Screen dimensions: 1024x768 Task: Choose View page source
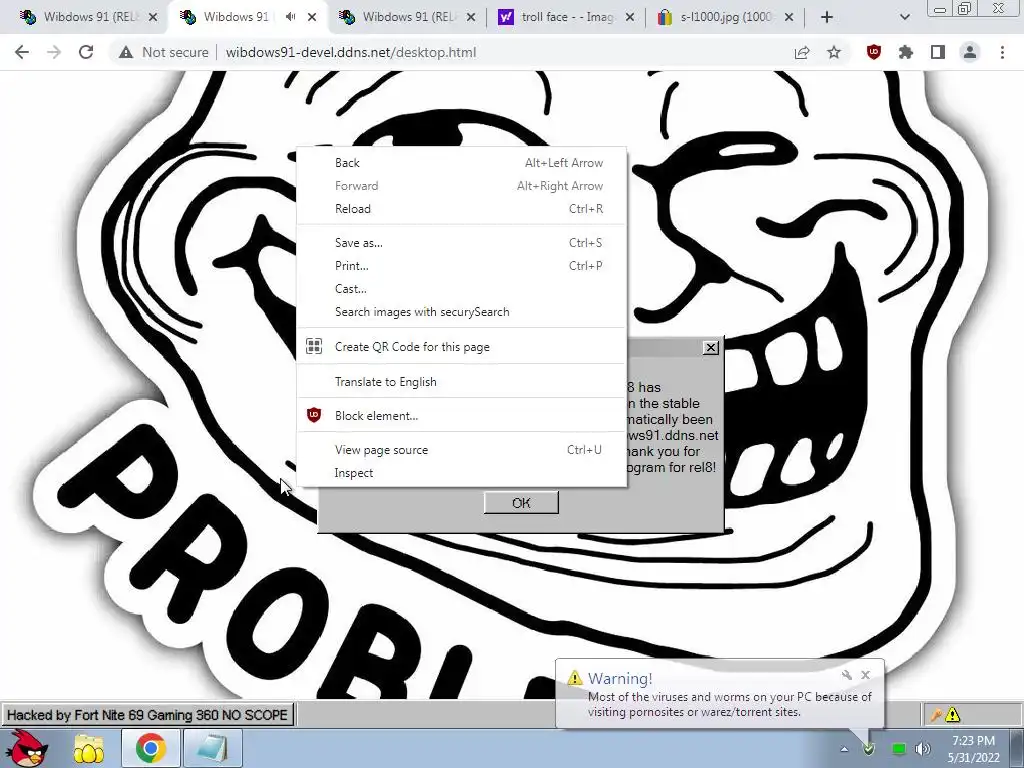pos(462,450)
